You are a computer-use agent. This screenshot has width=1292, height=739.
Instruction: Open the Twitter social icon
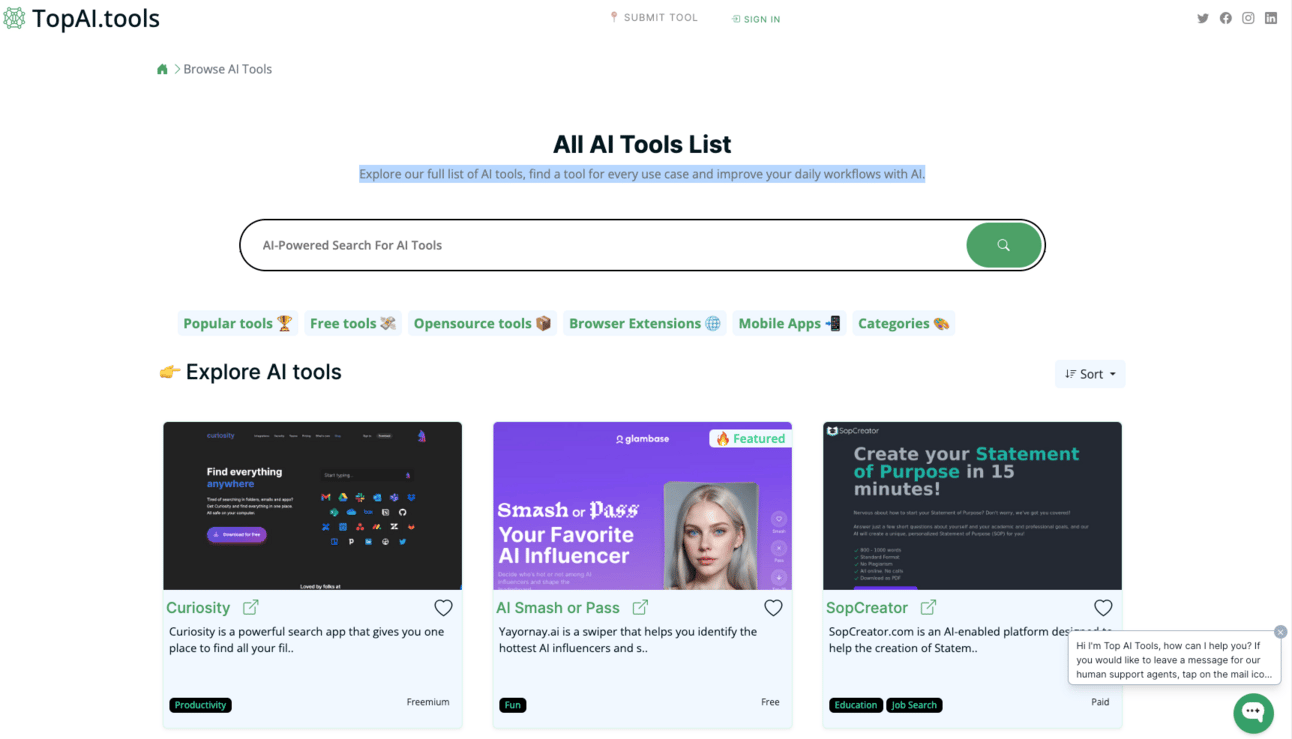coord(1203,18)
